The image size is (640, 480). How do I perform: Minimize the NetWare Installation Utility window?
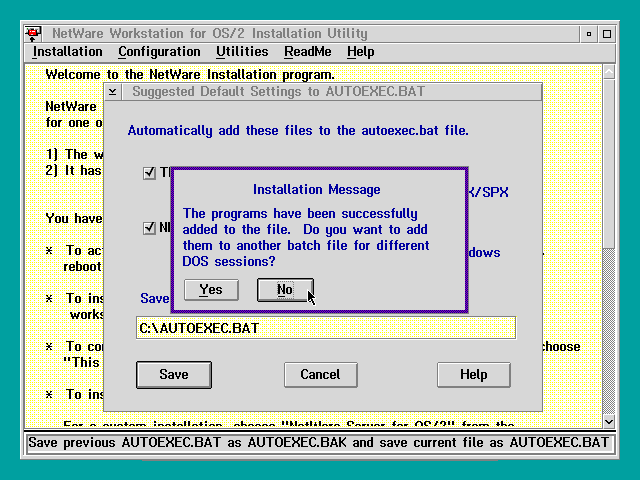[x=589, y=34]
